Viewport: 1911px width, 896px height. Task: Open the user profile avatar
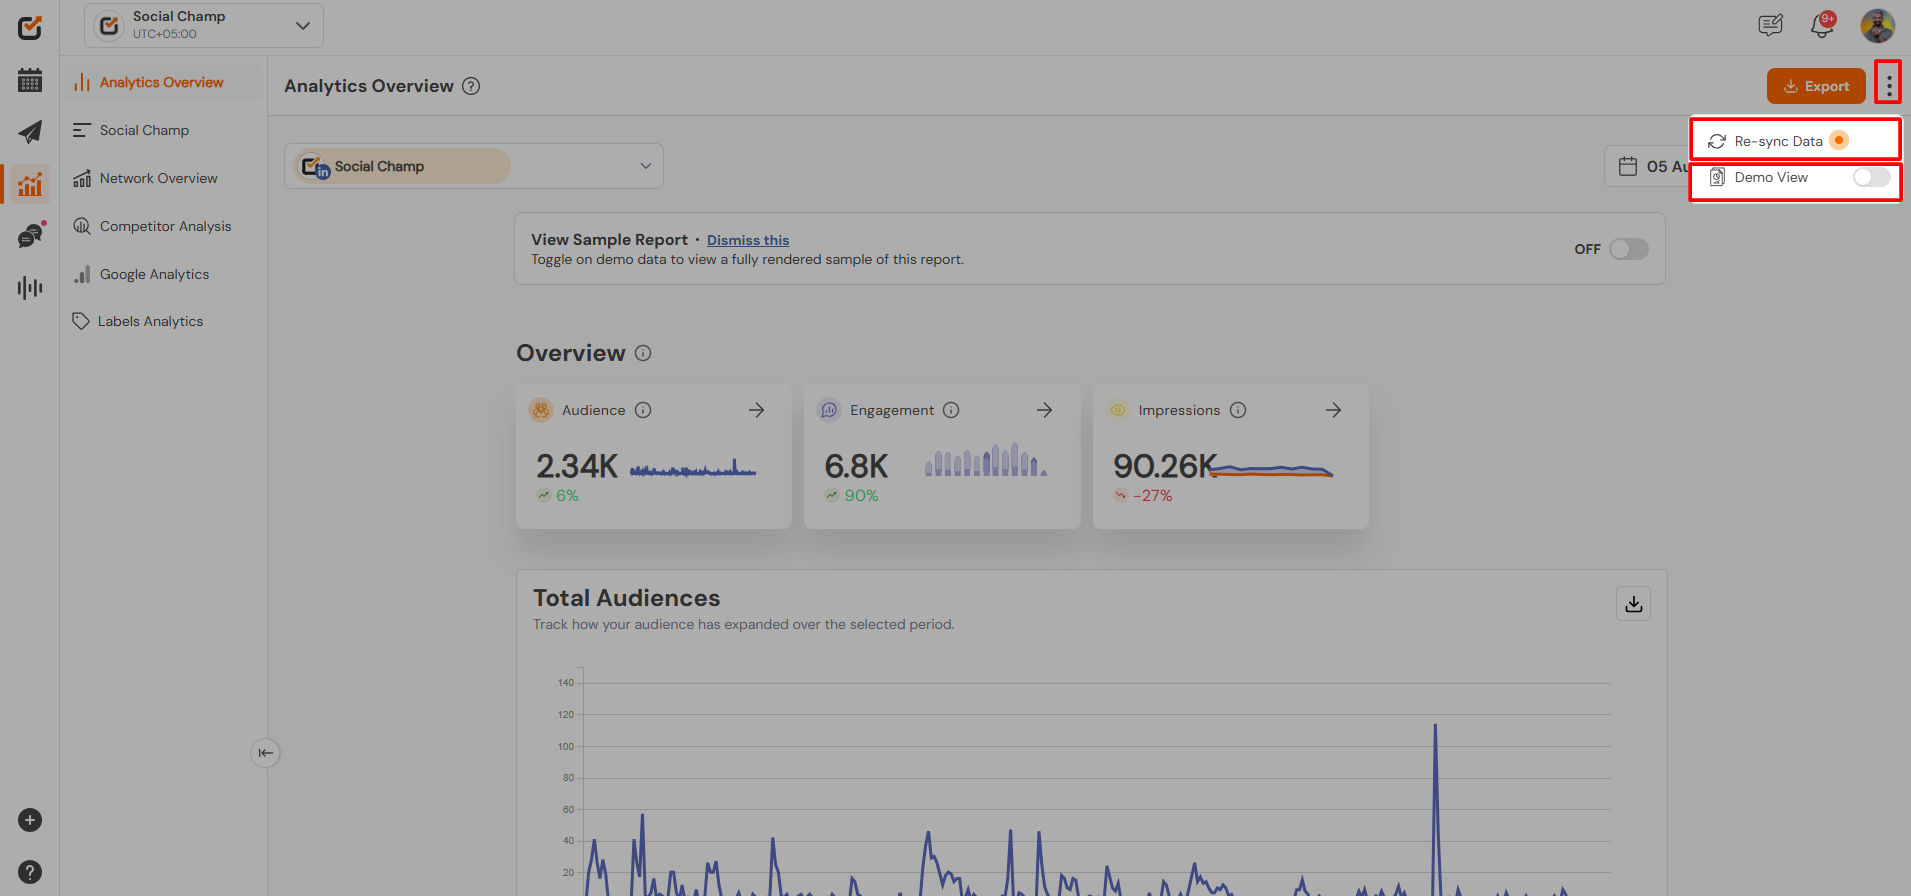pos(1877,25)
